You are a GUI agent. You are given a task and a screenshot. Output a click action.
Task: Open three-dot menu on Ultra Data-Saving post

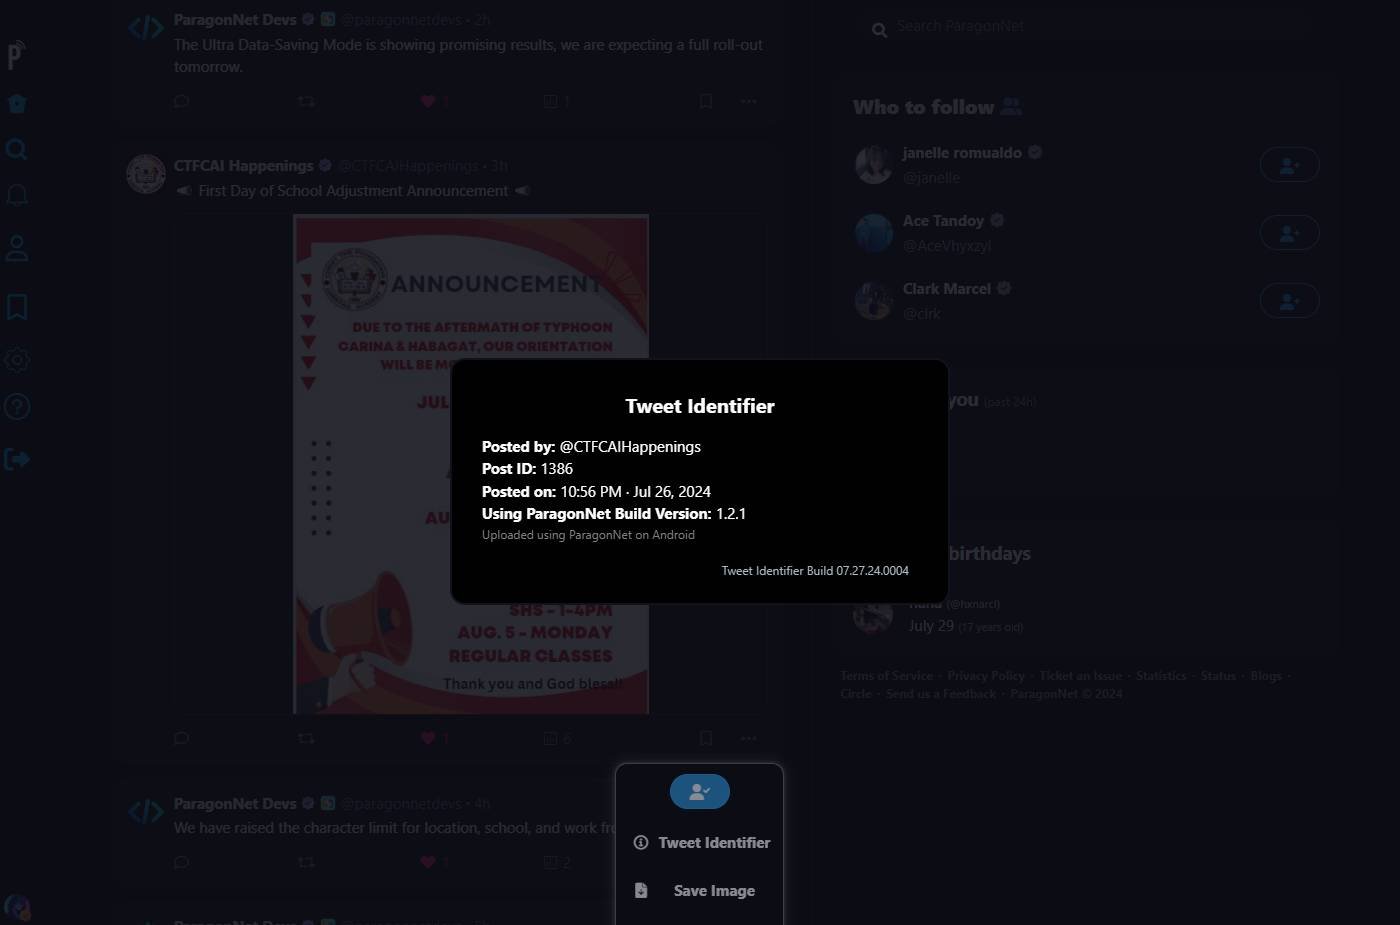click(x=748, y=101)
